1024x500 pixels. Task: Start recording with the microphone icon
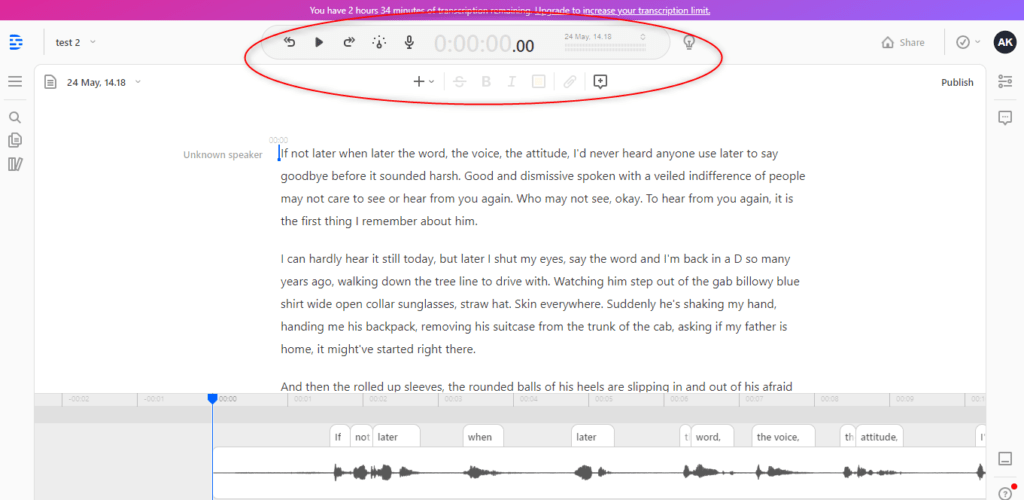pos(408,43)
